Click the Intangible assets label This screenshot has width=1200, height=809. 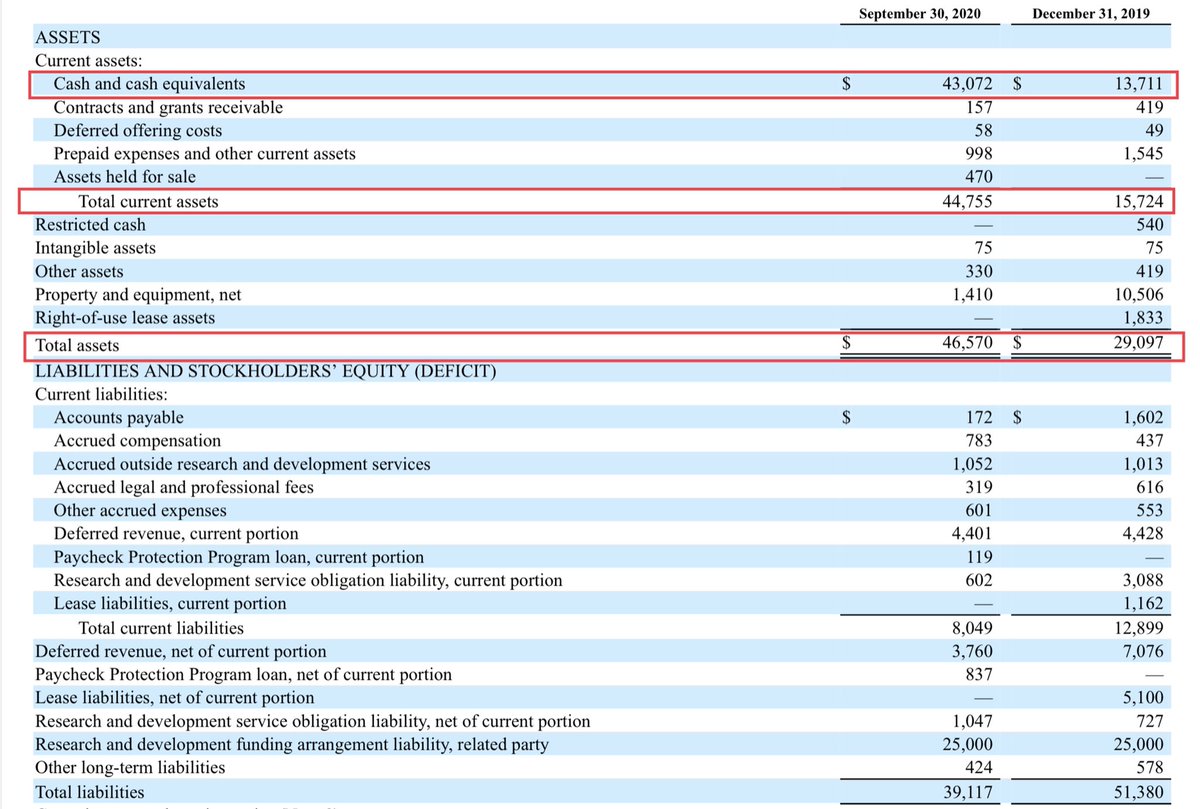[x=95, y=248]
